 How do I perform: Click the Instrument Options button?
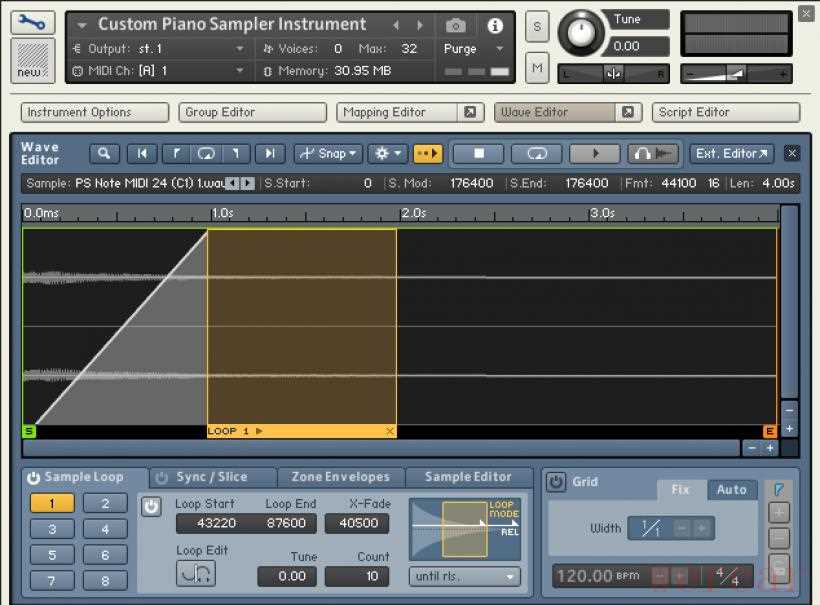(x=94, y=113)
